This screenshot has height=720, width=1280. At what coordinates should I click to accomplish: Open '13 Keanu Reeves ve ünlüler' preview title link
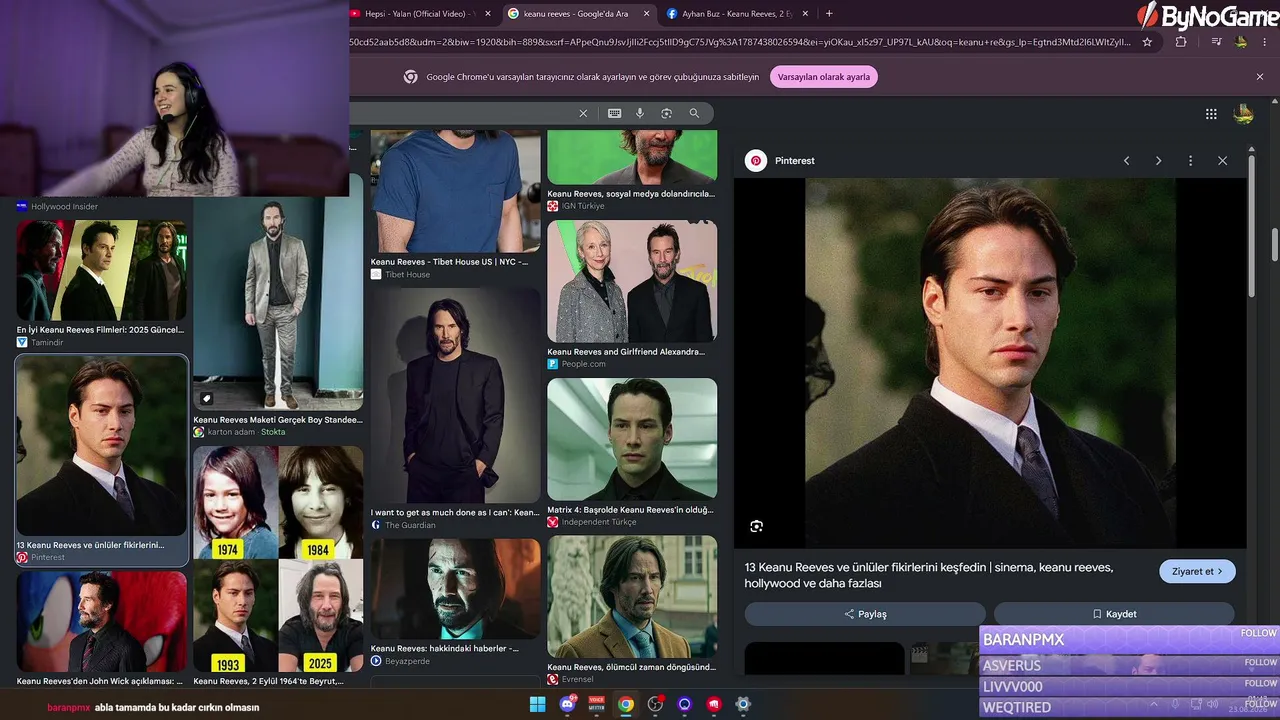click(x=929, y=575)
